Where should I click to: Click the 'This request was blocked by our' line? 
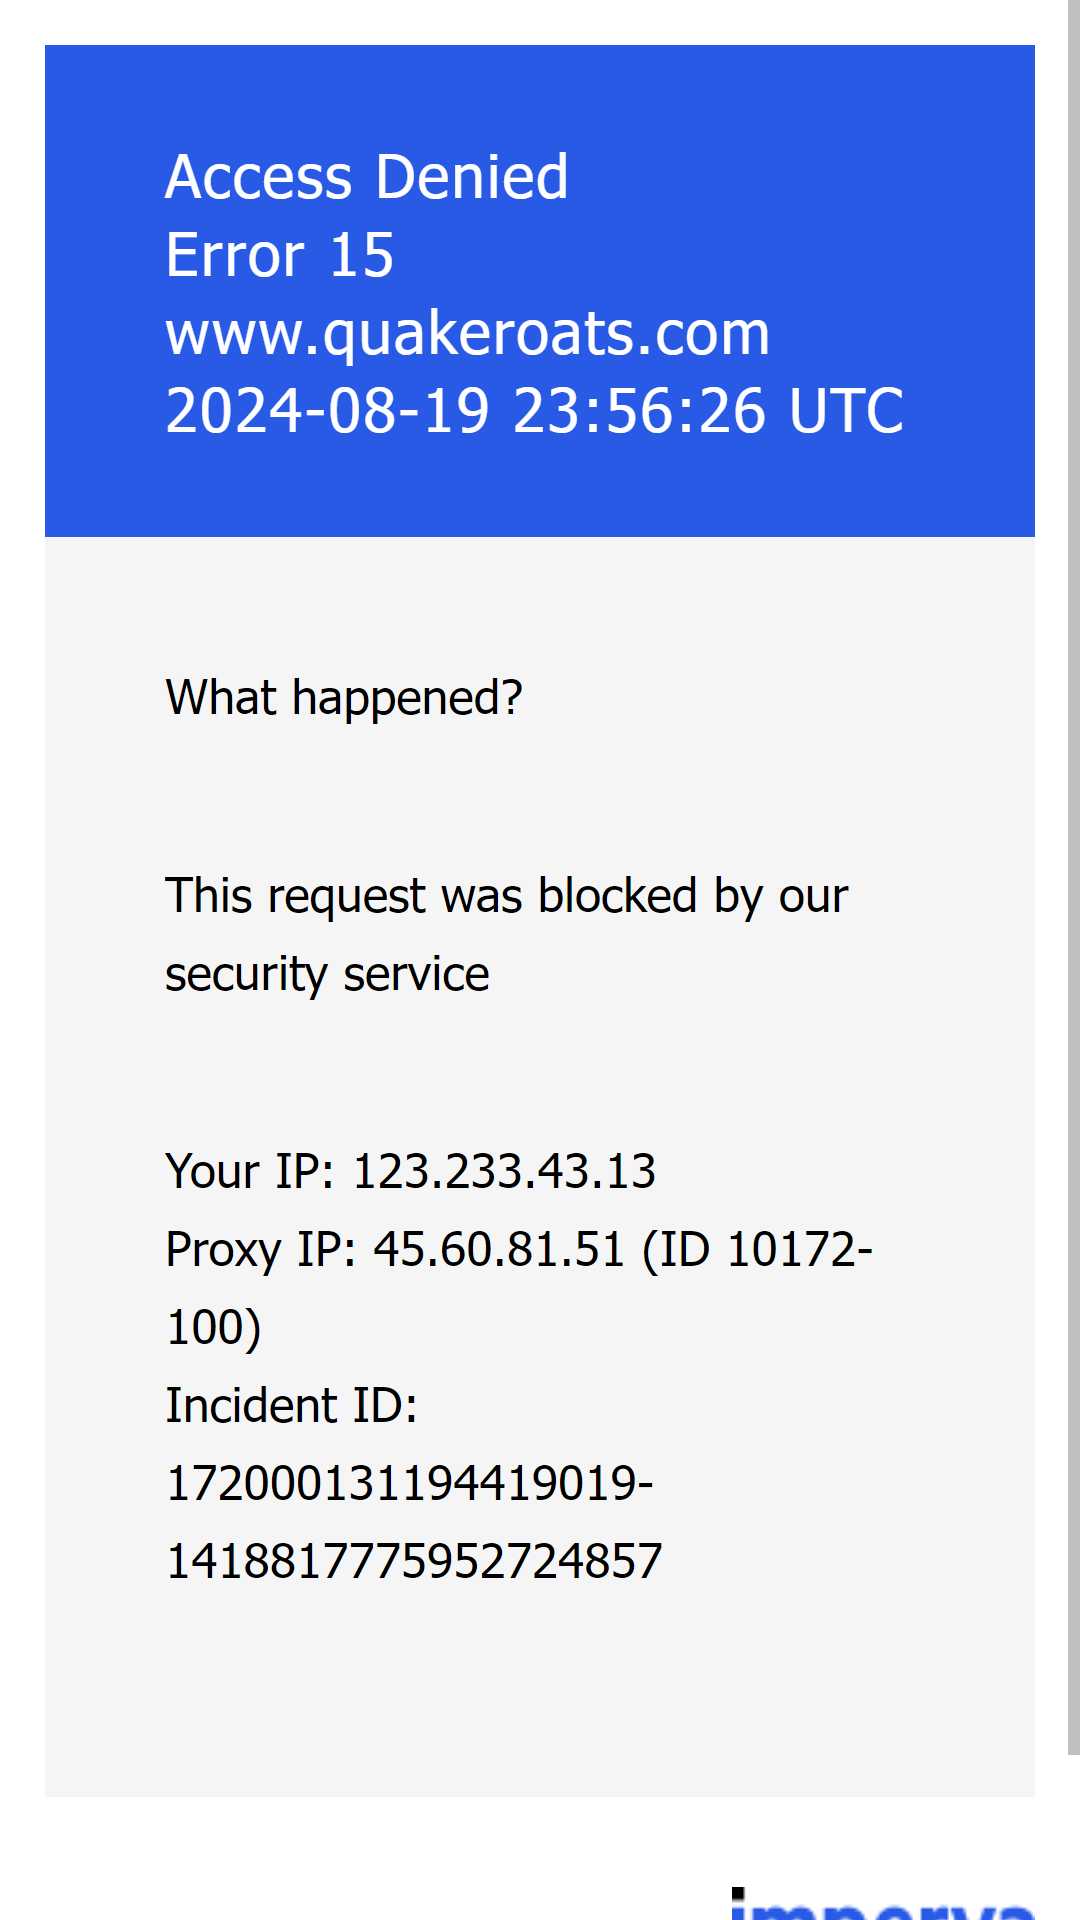pos(507,896)
